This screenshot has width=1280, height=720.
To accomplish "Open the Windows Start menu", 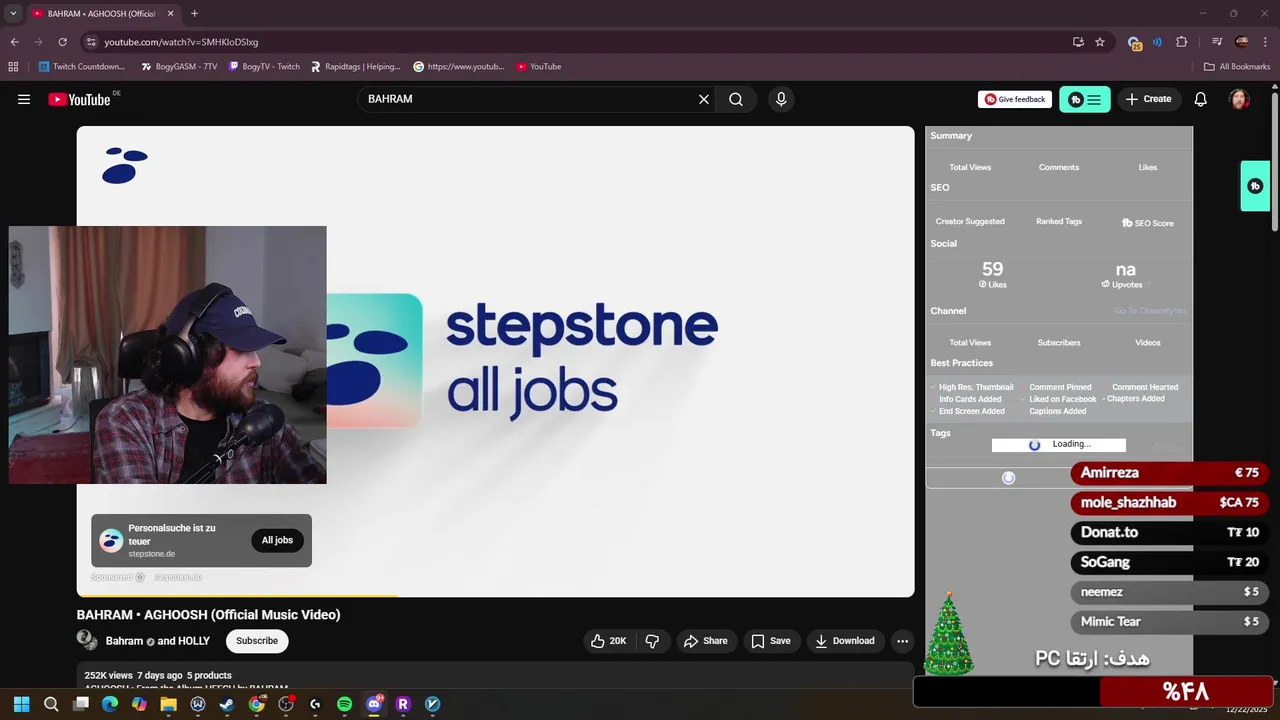I will [22, 704].
